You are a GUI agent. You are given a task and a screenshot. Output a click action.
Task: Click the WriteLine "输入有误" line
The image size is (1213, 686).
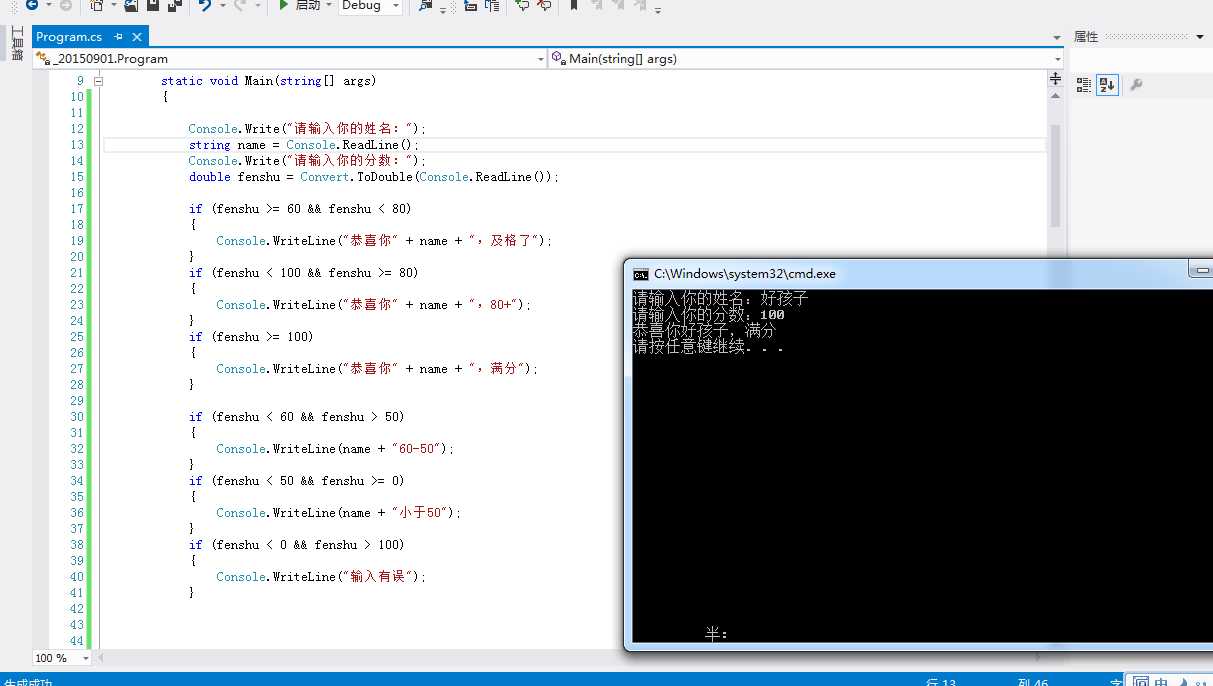(x=321, y=577)
